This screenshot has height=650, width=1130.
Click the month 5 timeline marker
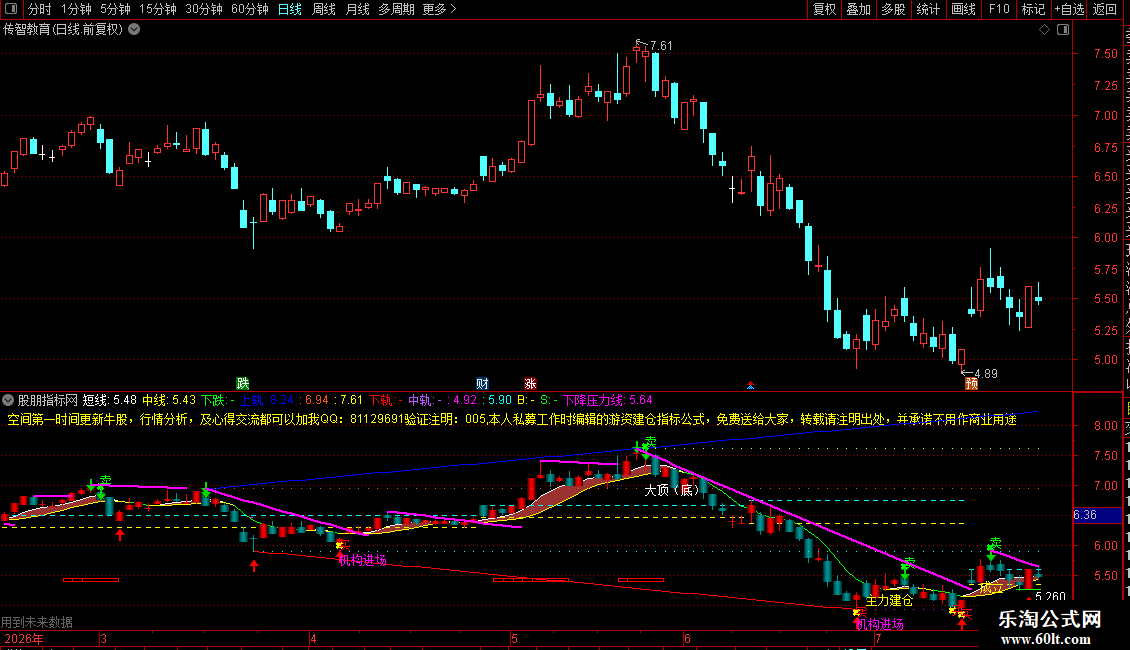(514, 638)
